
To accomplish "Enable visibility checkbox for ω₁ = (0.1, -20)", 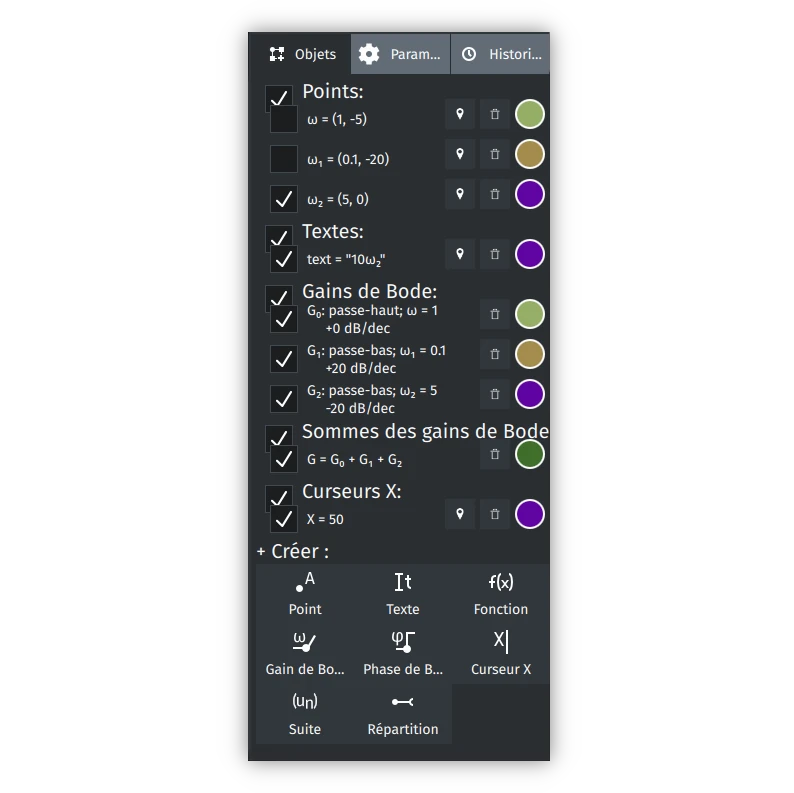I will [x=284, y=159].
